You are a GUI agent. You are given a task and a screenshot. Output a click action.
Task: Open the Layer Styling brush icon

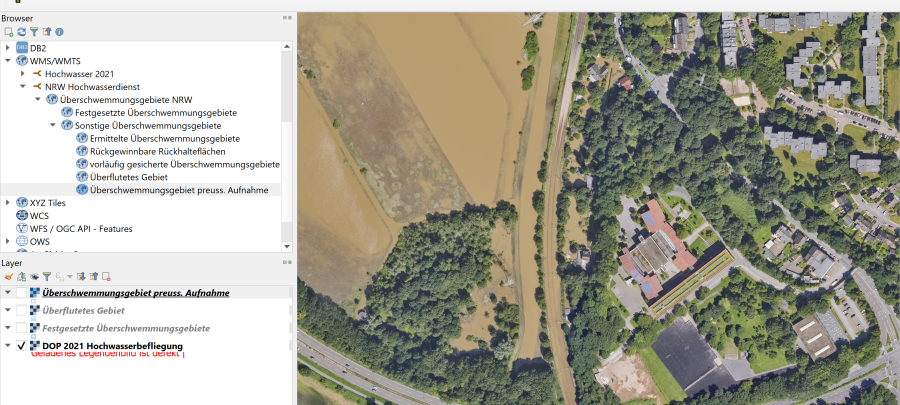click(x=8, y=276)
